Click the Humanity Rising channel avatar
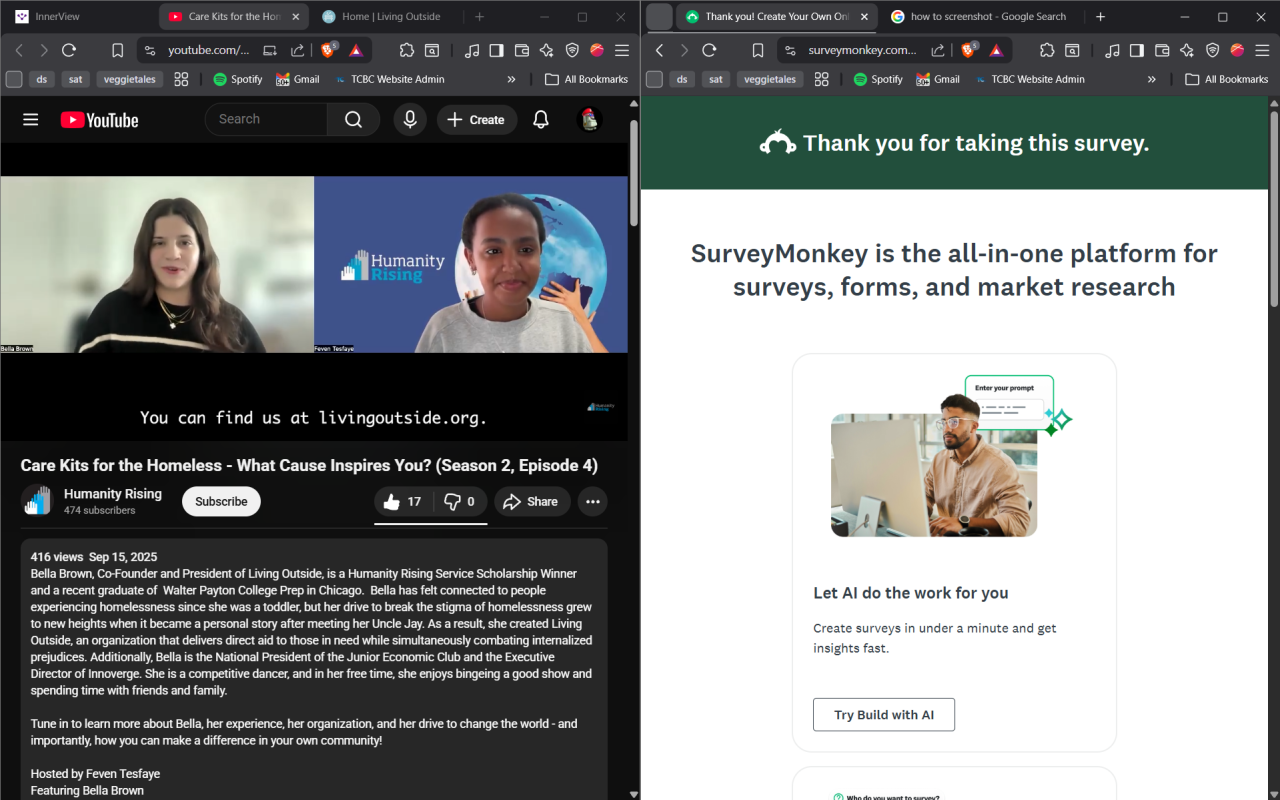The width and height of the screenshot is (1280, 800). click(x=37, y=501)
